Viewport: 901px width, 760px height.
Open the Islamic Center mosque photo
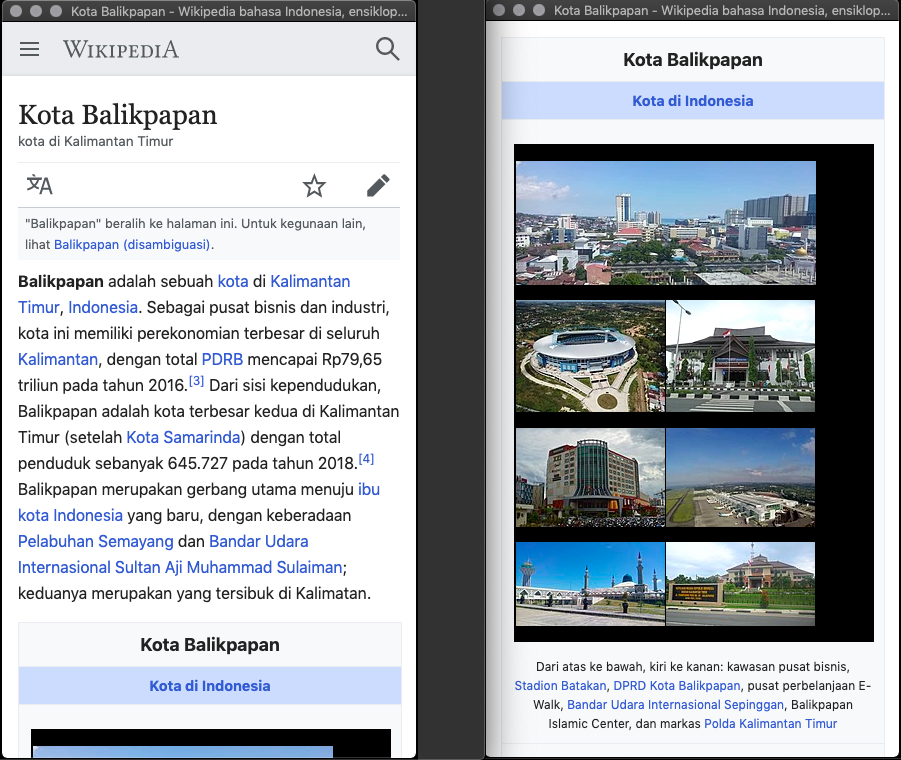590,584
